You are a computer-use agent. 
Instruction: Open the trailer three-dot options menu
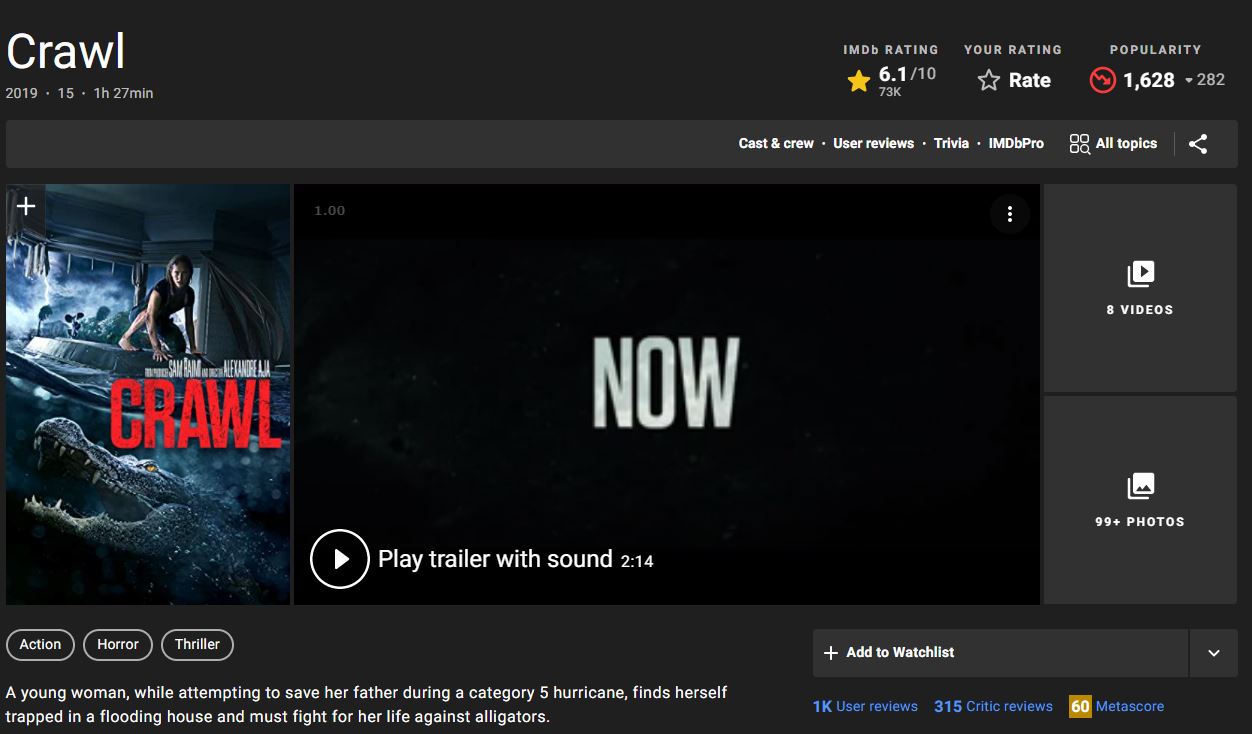(x=1010, y=214)
